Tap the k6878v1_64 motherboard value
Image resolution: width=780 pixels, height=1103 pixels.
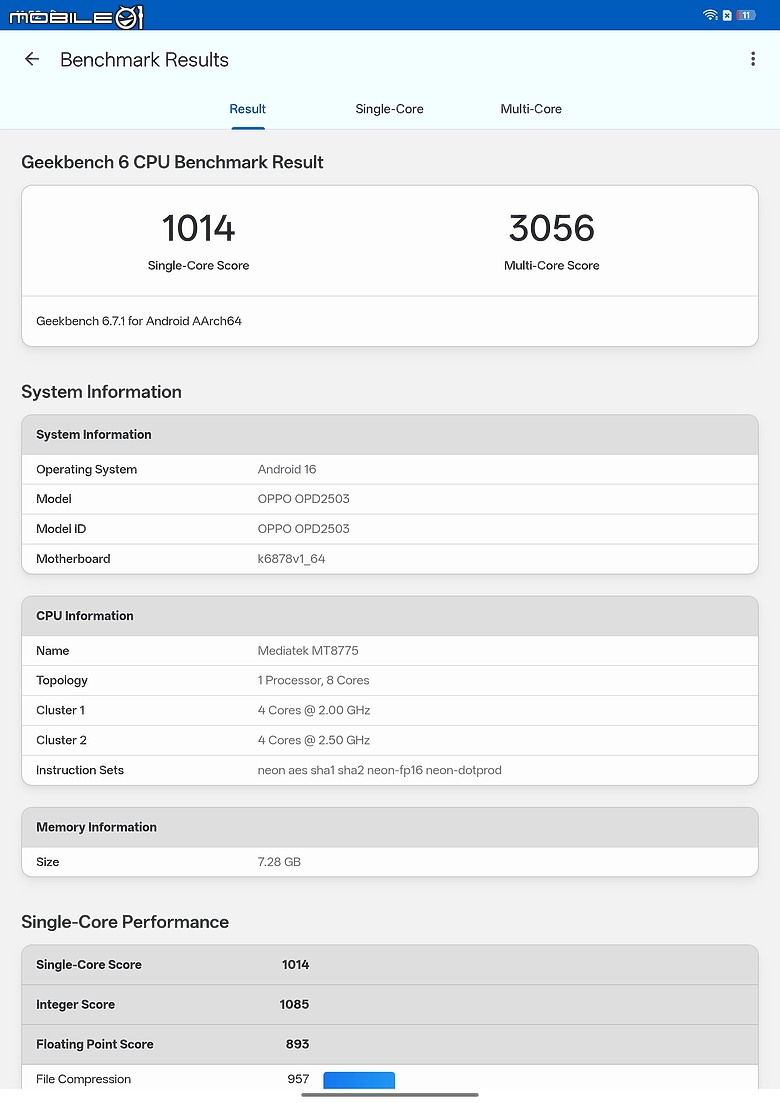coord(291,559)
